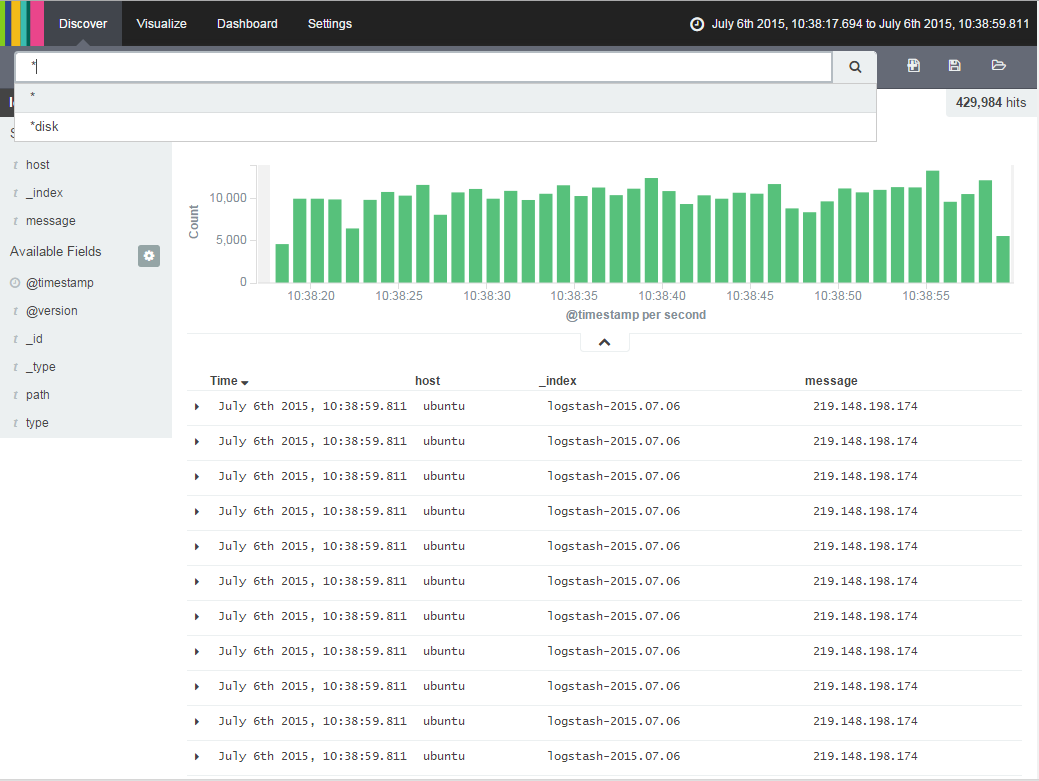This screenshot has height=781, width=1039.
Task: Expand the fourth log row arrow
Action: (x=197, y=512)
